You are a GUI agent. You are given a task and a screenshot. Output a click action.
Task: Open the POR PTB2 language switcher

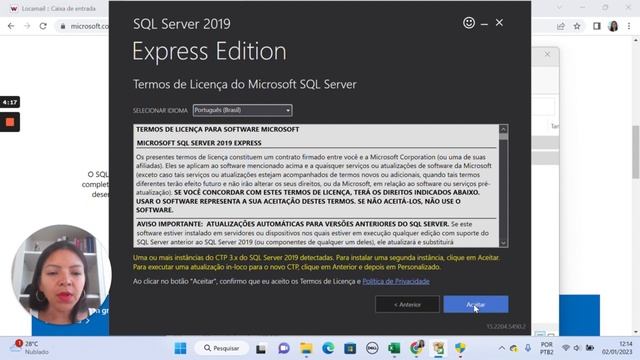[x=547, y=348]
